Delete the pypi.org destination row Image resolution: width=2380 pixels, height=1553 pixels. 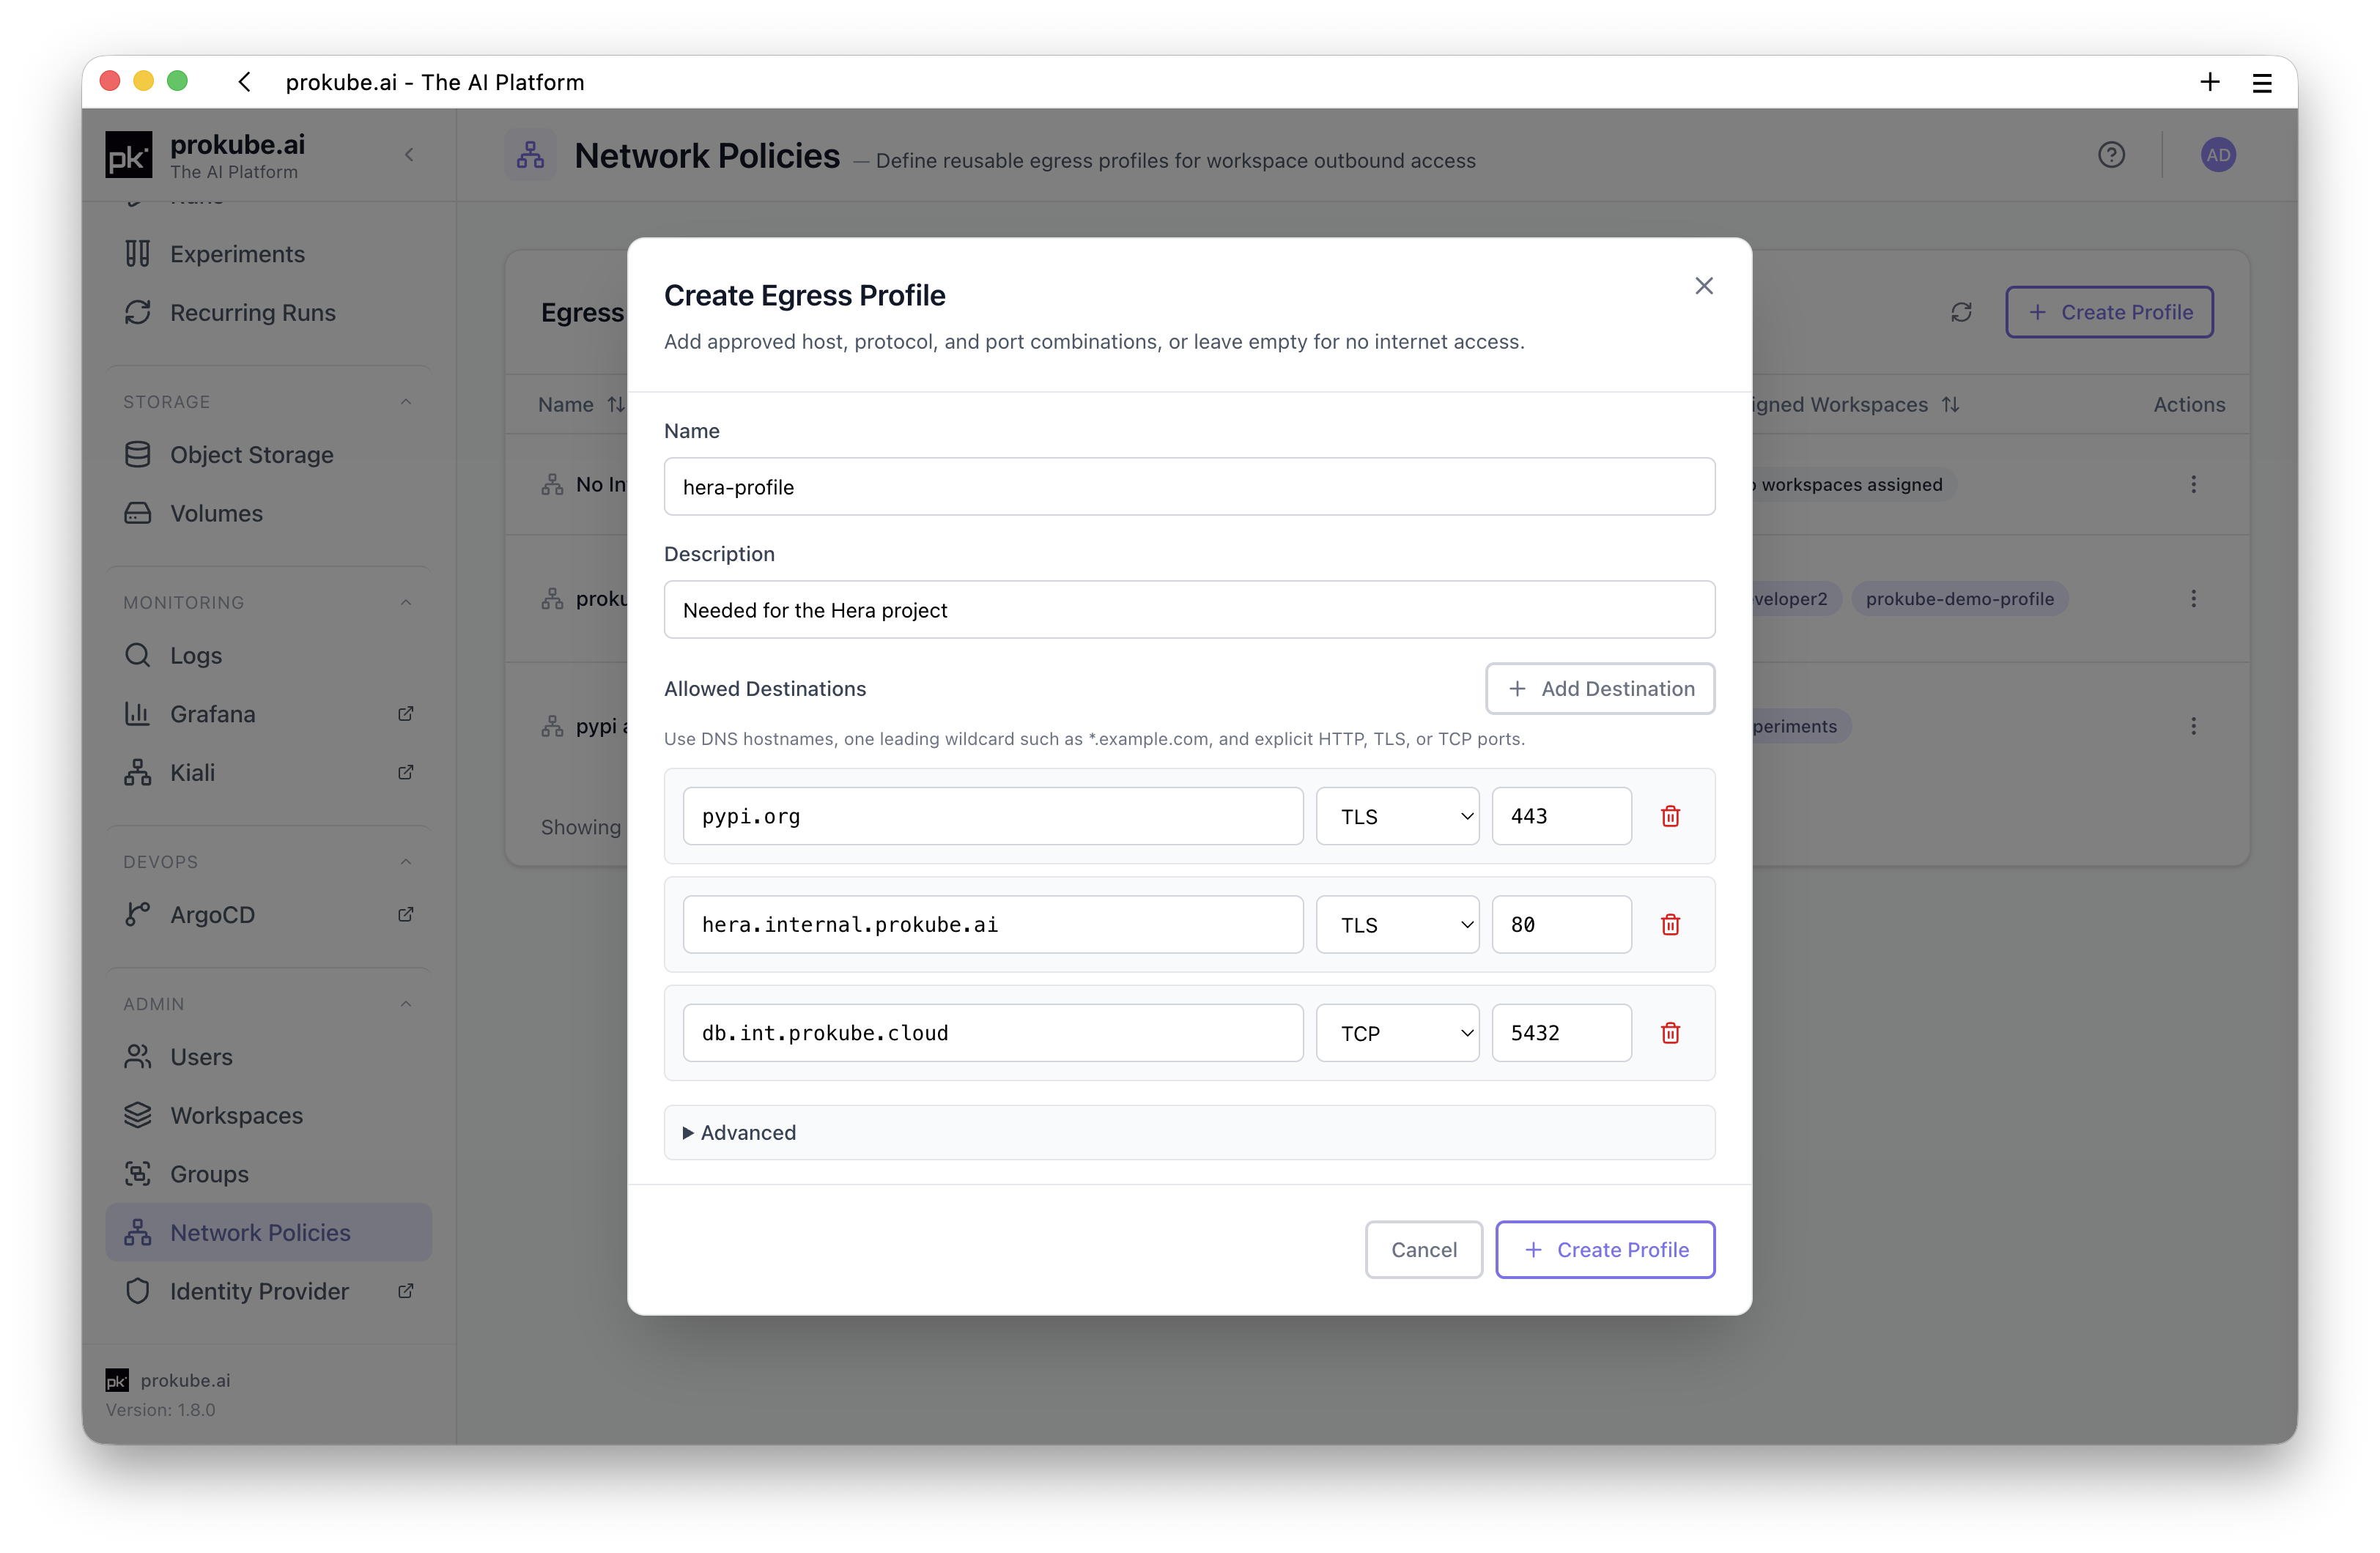pyautogui.click(x=1670, y=816)
